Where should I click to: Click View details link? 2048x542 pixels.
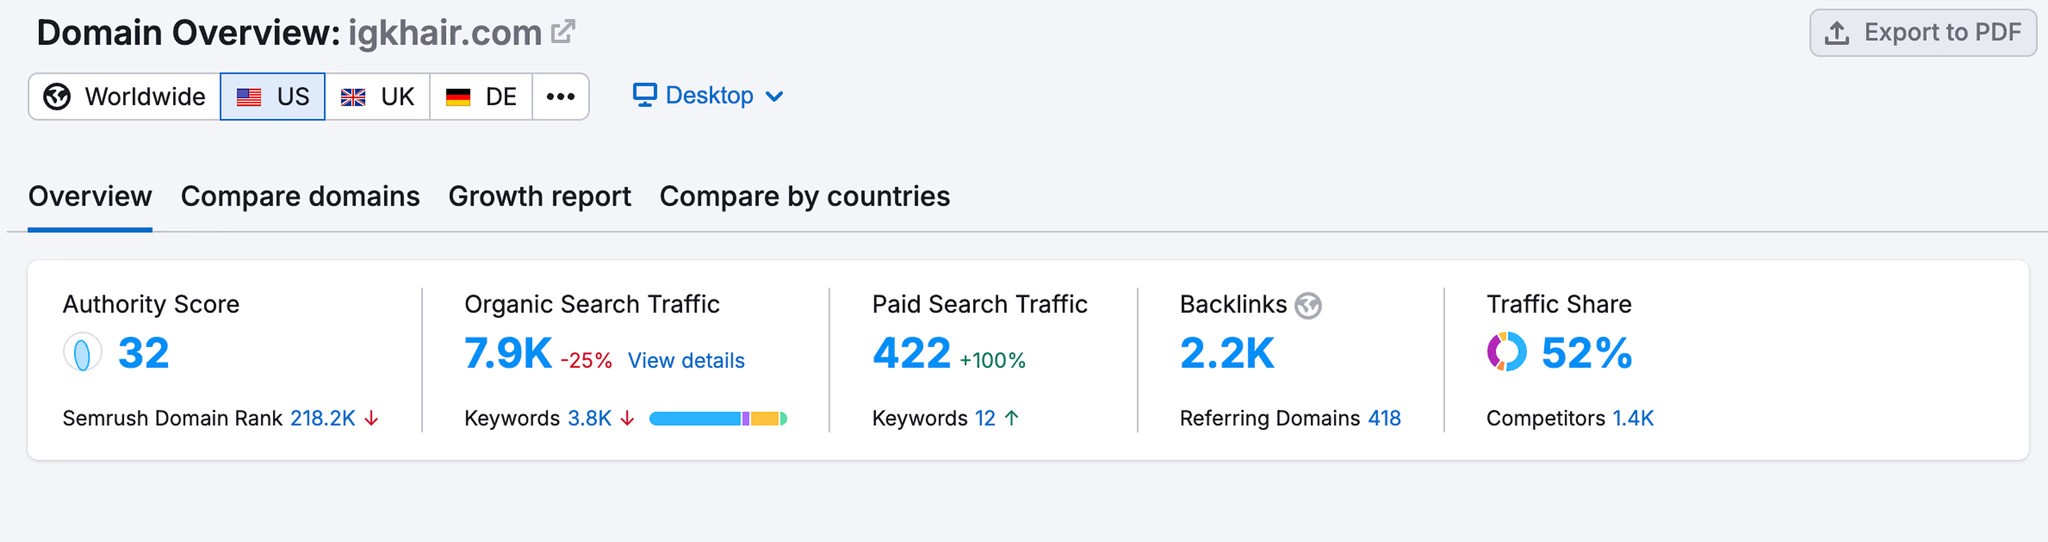point(686,360)
